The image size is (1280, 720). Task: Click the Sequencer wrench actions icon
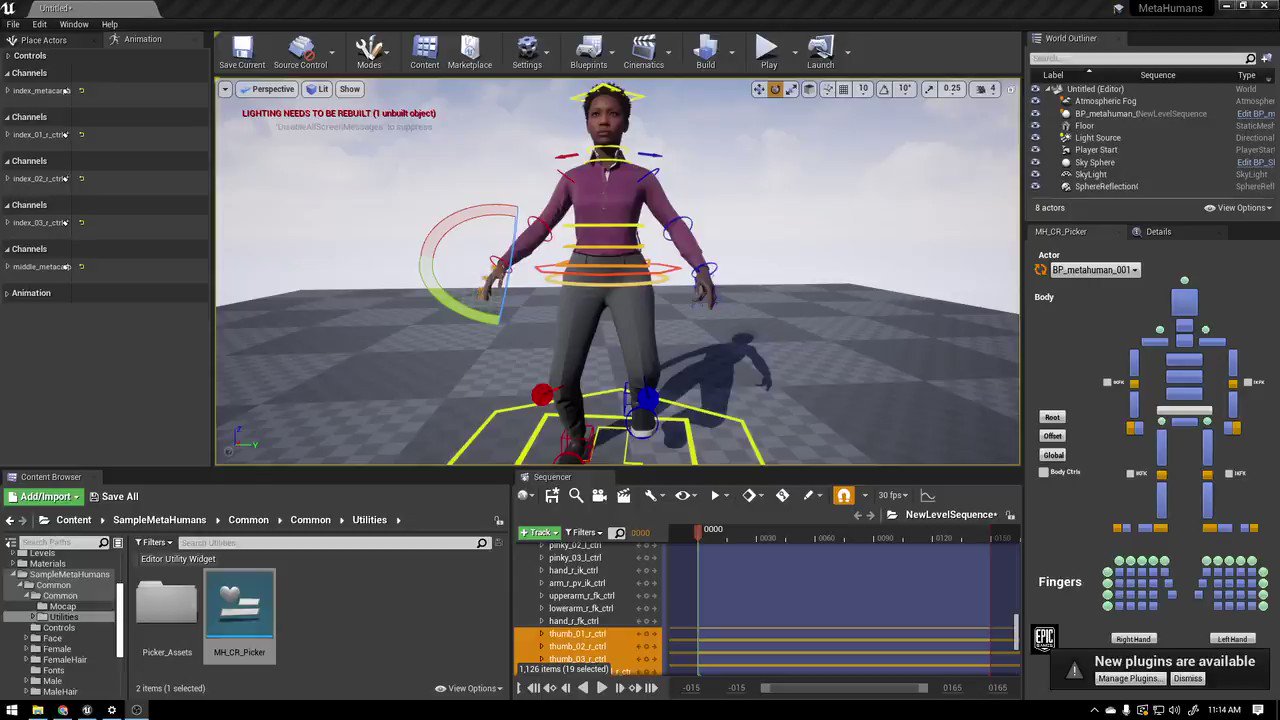pyautogui.click(x=650, y=495)
